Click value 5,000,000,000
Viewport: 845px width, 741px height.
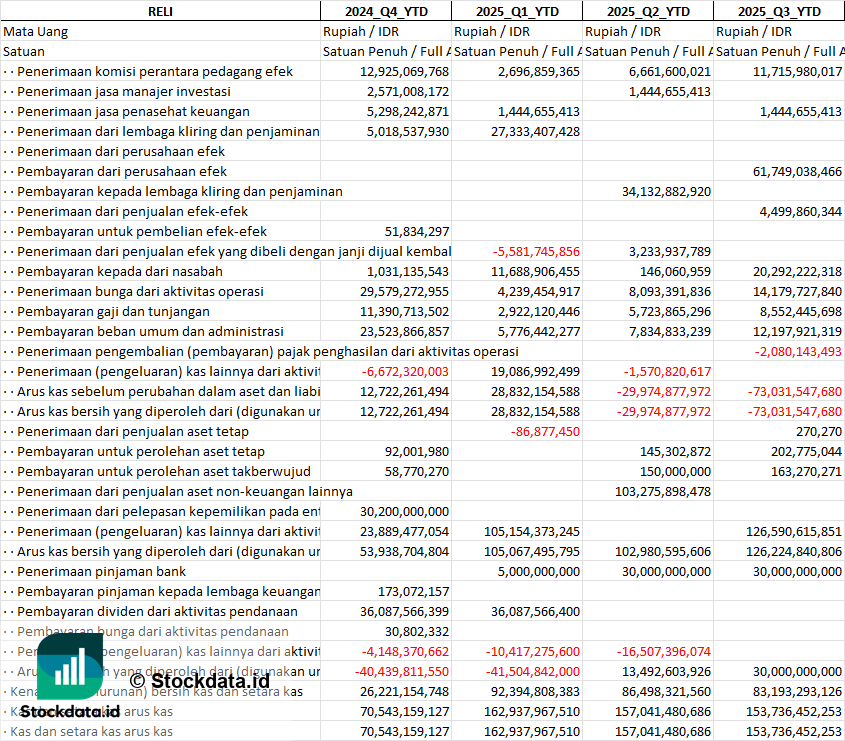[538, 571]
